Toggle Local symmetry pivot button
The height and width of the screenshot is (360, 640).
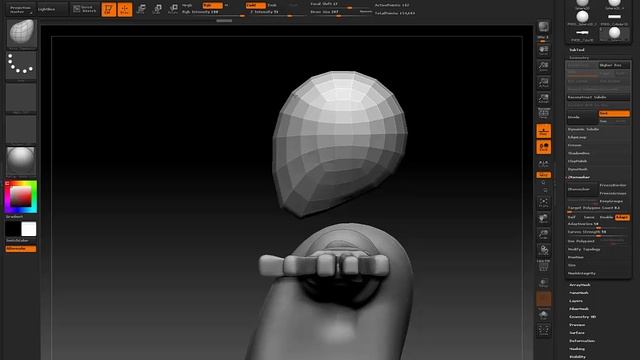pos(543,147)
